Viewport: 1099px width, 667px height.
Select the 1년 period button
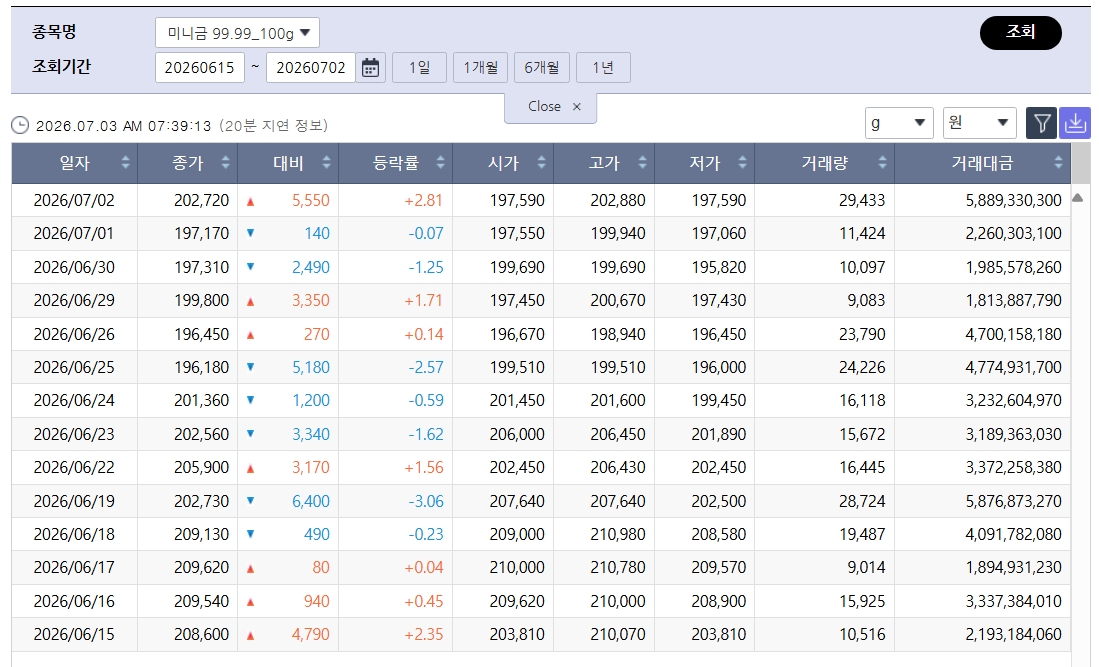coord(603,68)
